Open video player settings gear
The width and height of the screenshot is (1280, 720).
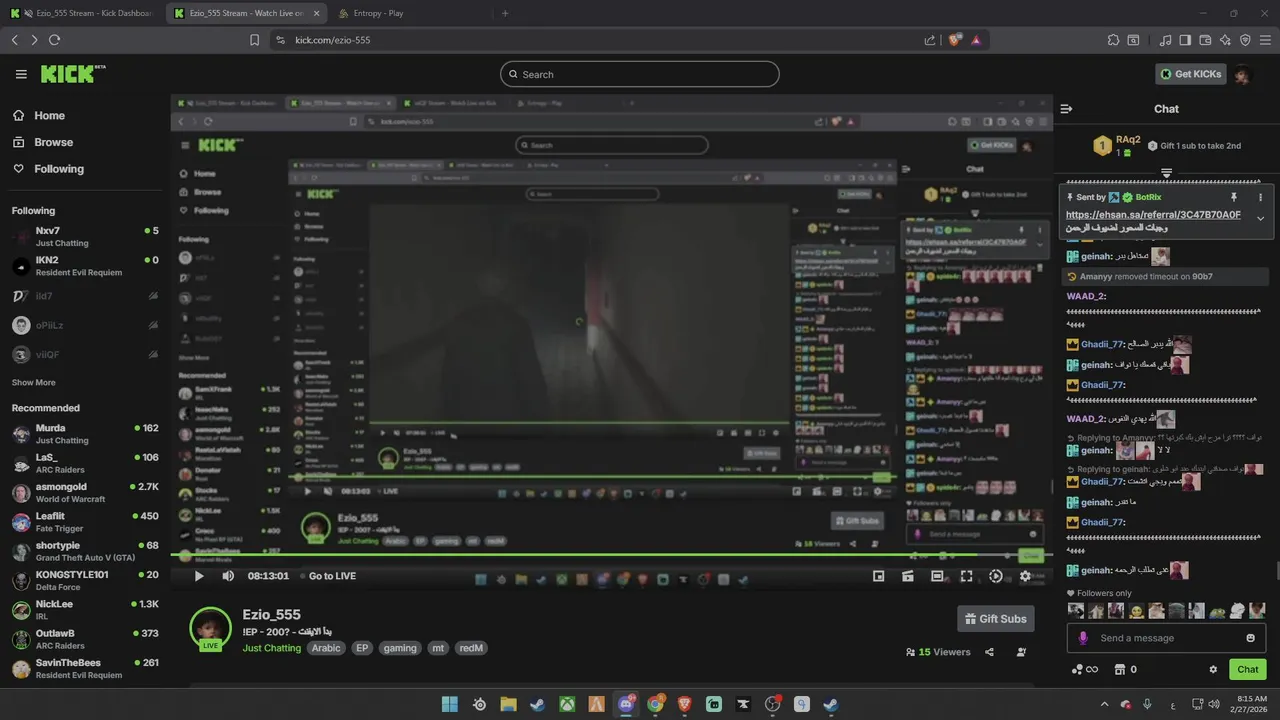point(1025,576)
